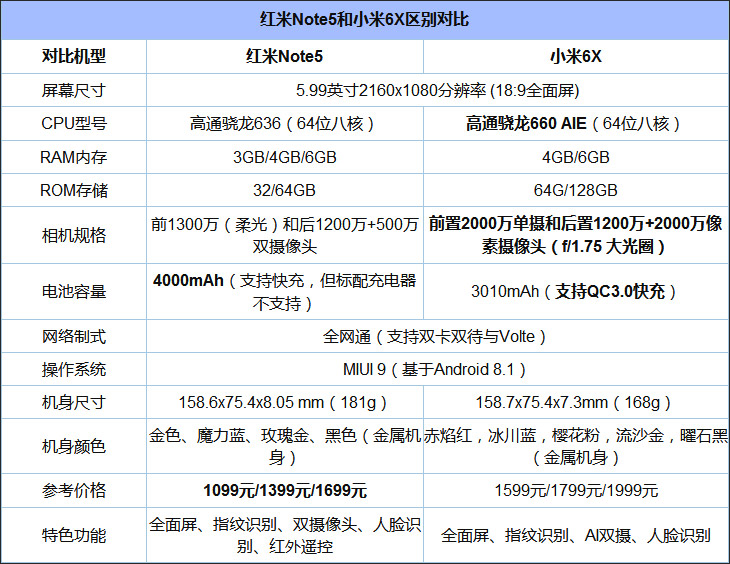Click the cell '3GB/4GB/6GB'

(284, 157)
